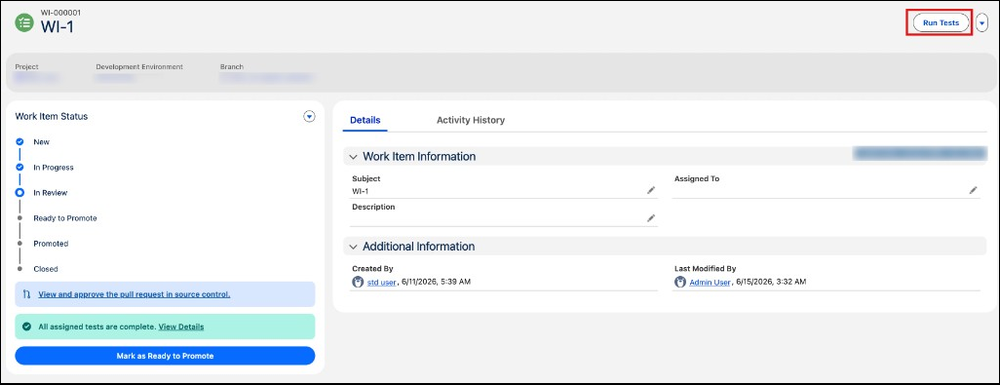Edit the Subject field with pencil icon
This screenshot has height=385, width=1000.
pyautogui.click(x=651, y=190)
